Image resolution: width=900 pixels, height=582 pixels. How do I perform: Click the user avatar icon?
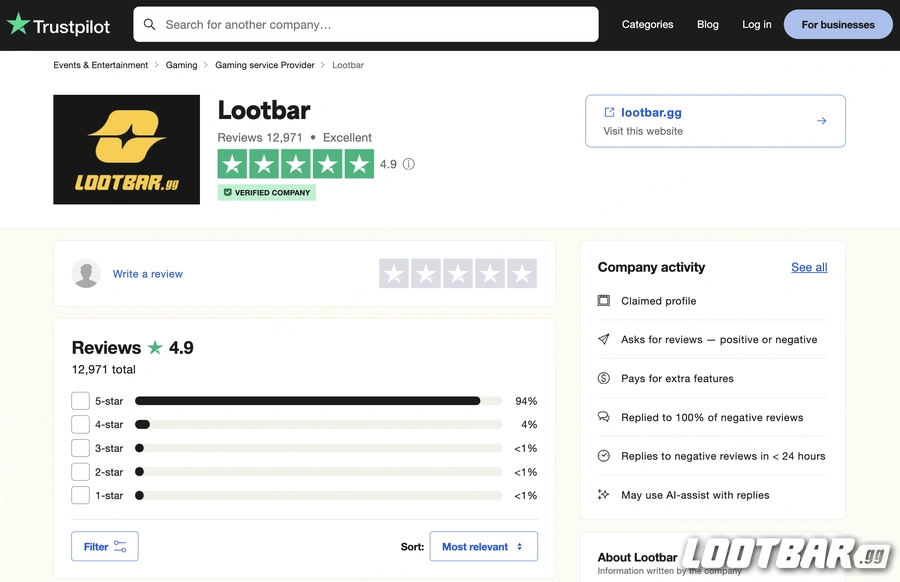point(86,273)
